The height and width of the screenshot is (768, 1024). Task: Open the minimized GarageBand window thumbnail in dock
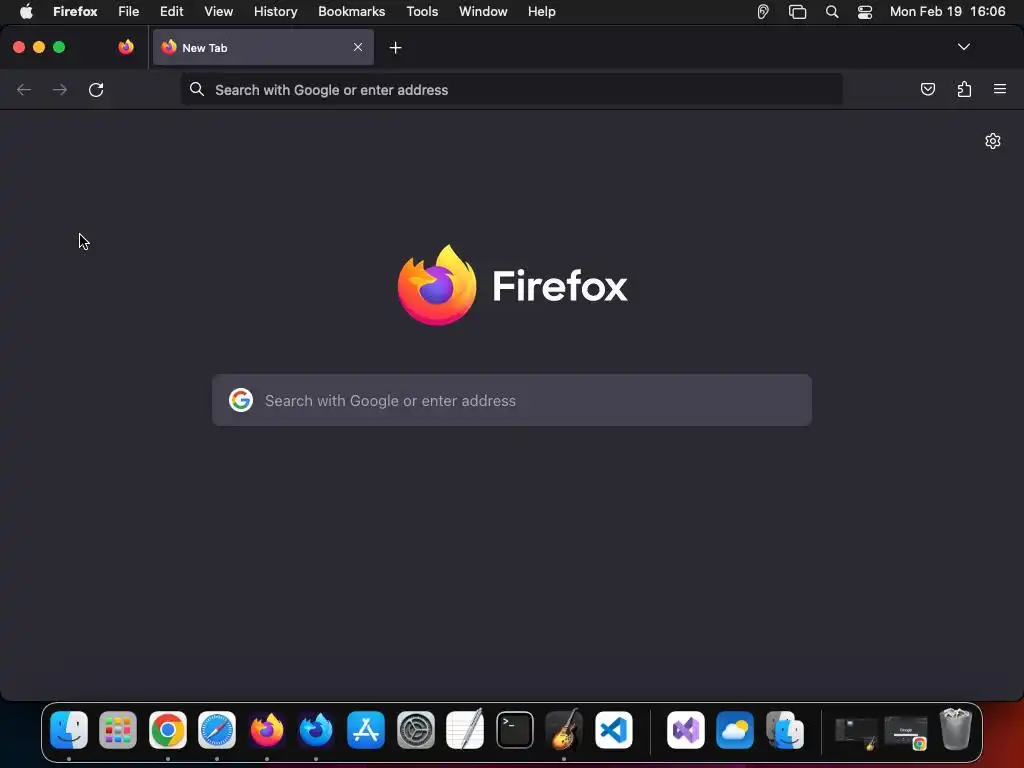point(856,733)
